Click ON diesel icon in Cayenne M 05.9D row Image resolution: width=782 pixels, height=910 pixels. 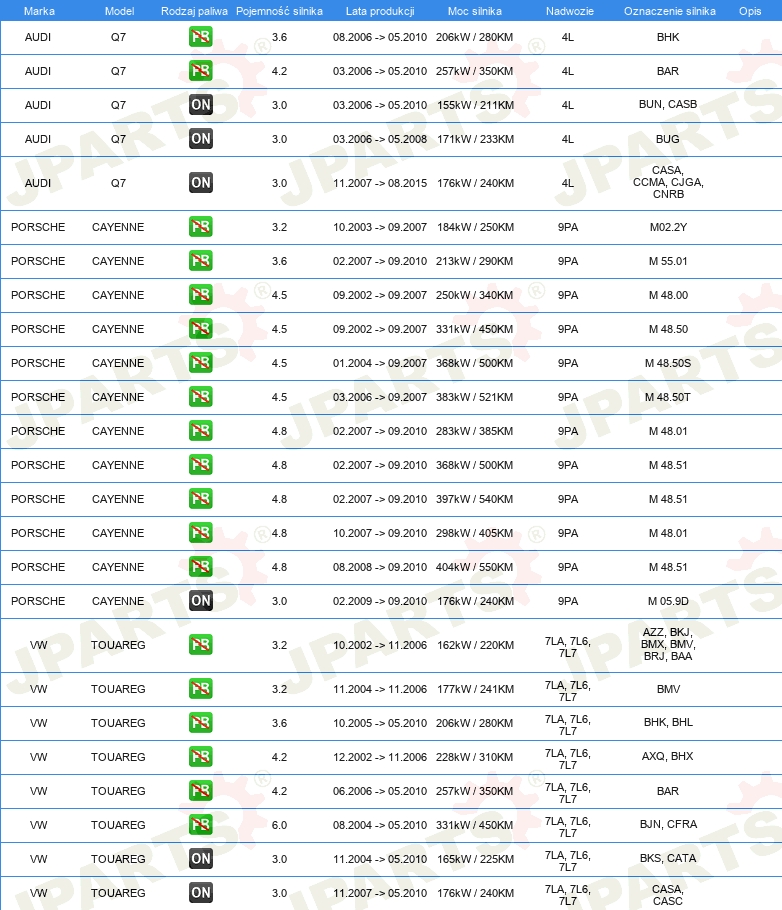(x=200, y=601)
